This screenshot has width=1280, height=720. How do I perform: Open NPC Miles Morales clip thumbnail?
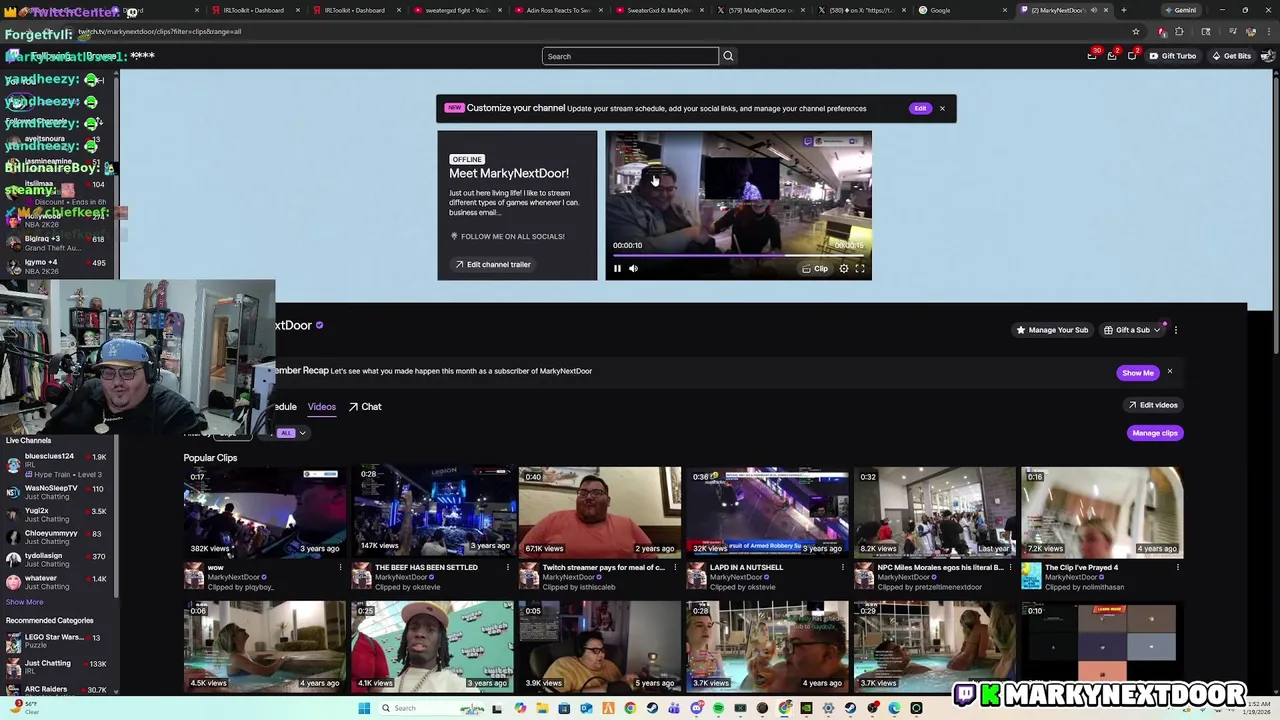pyautogui.click(x=935, y=511)
